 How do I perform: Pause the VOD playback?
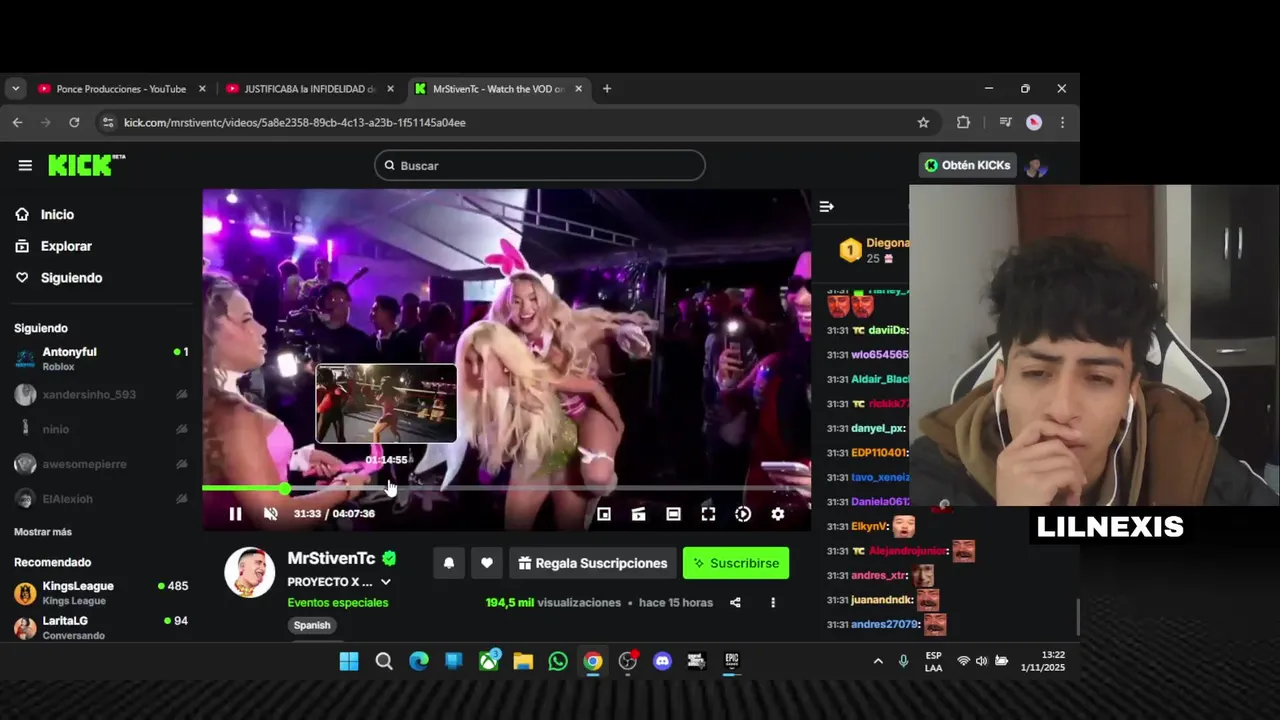click(235, 514)
